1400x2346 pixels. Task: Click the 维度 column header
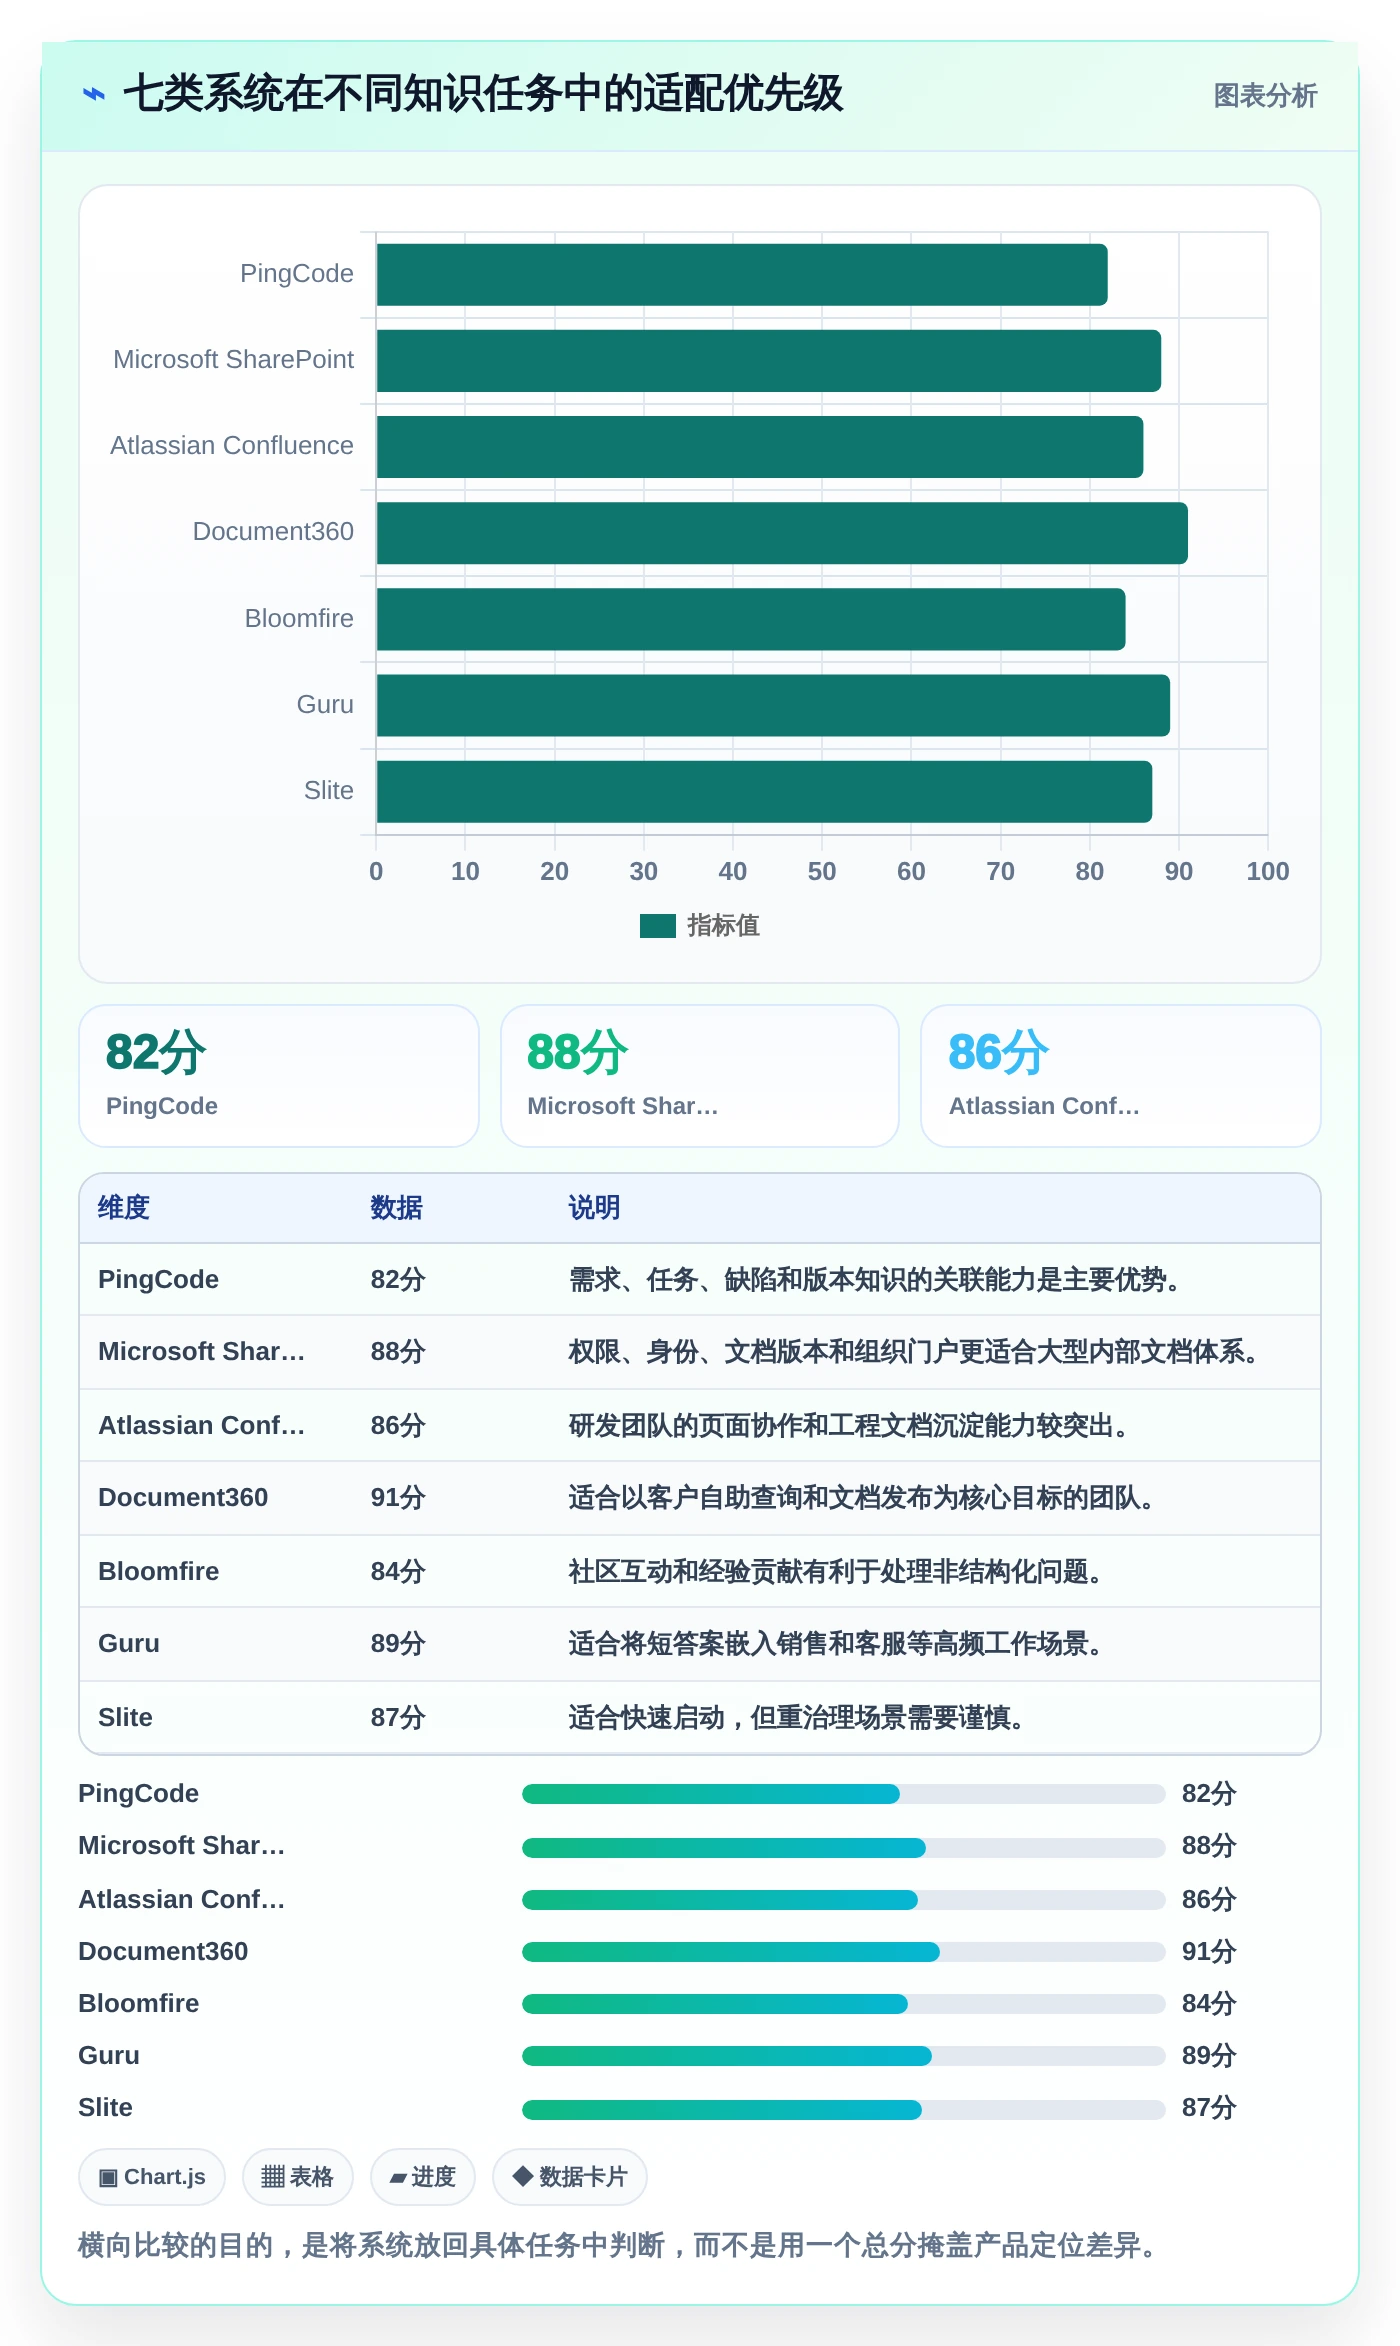click(x=124, y=1208)
